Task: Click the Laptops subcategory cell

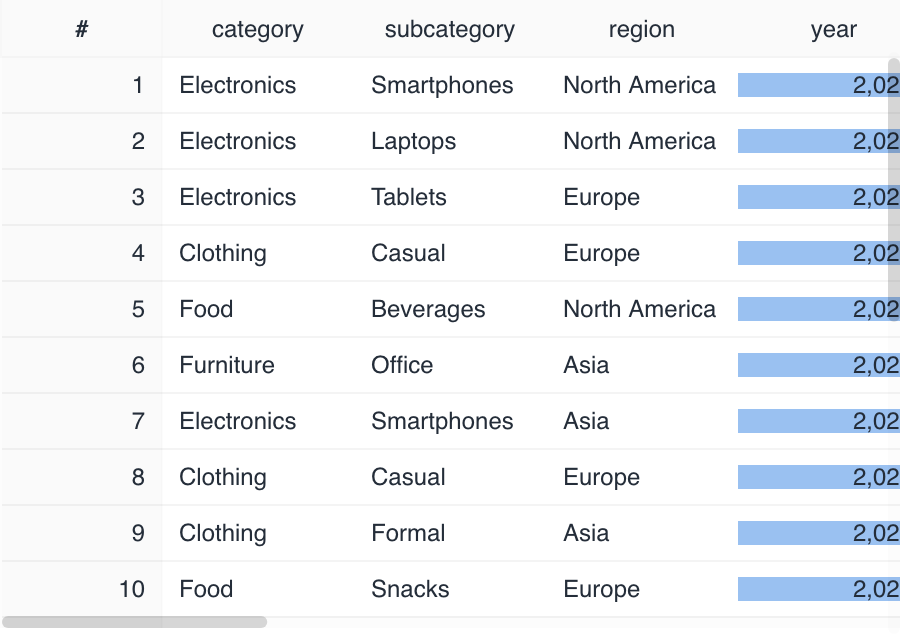Action: click(413, 142)
